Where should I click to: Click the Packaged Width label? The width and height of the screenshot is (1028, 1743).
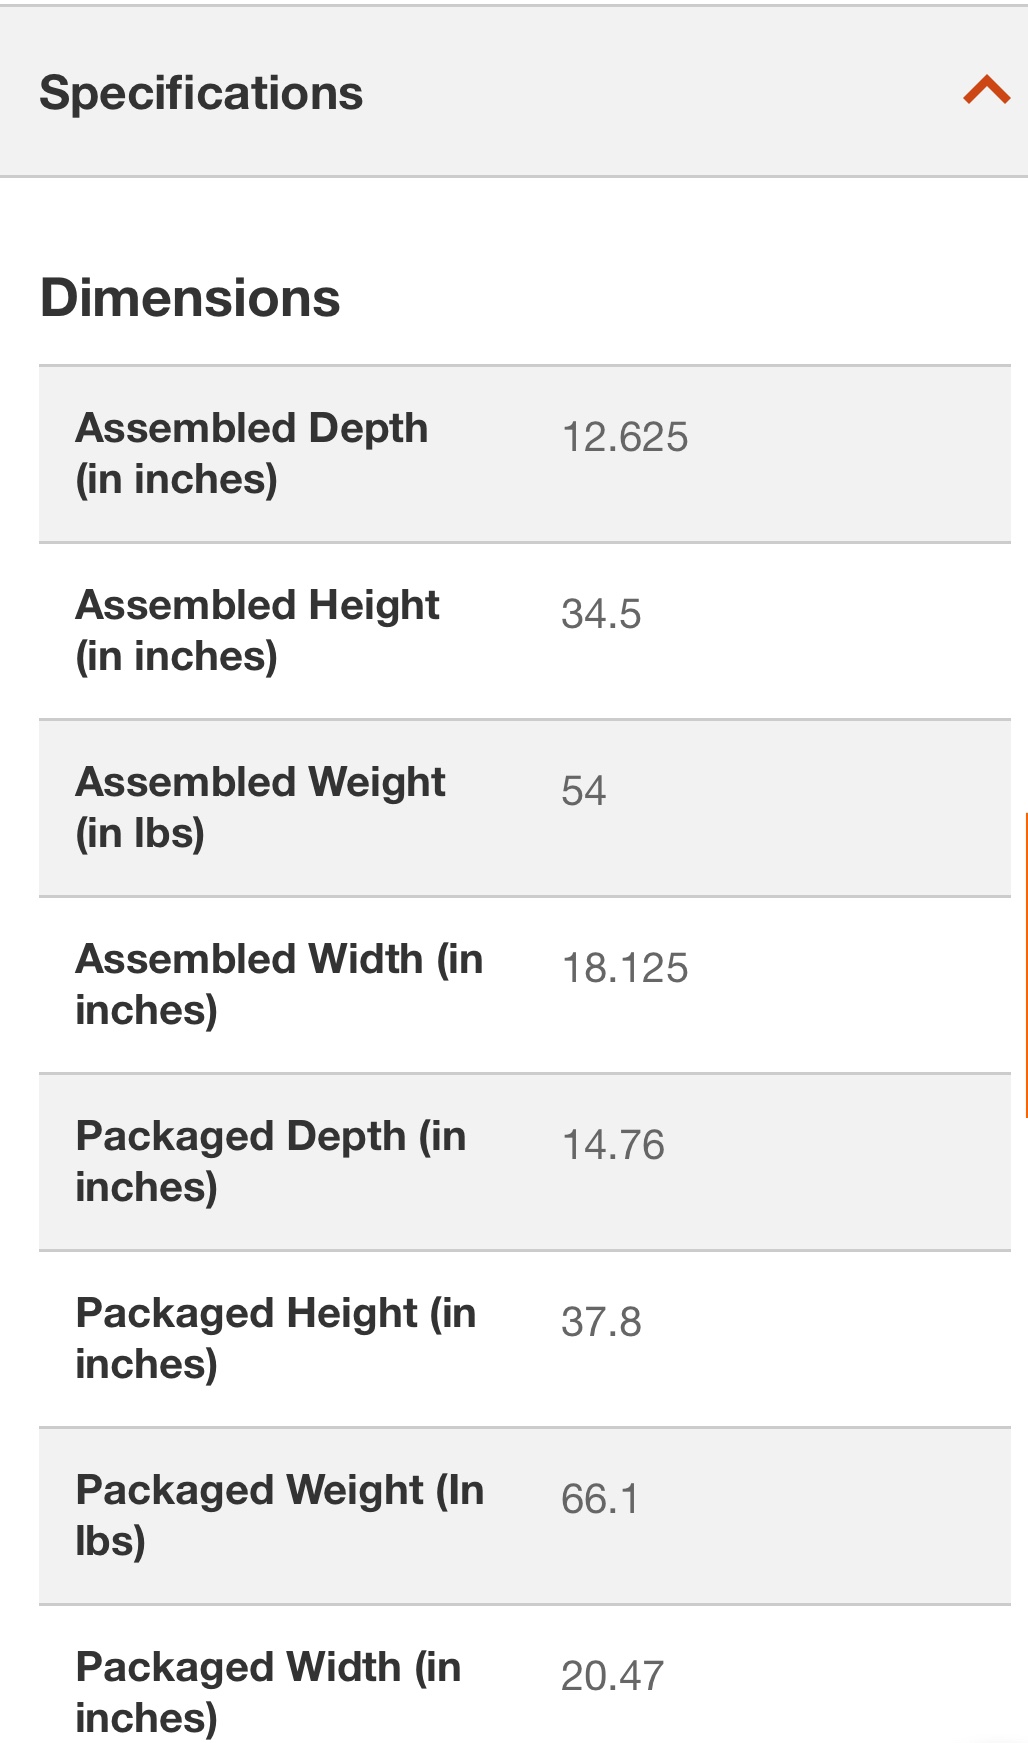[269, 1692]
